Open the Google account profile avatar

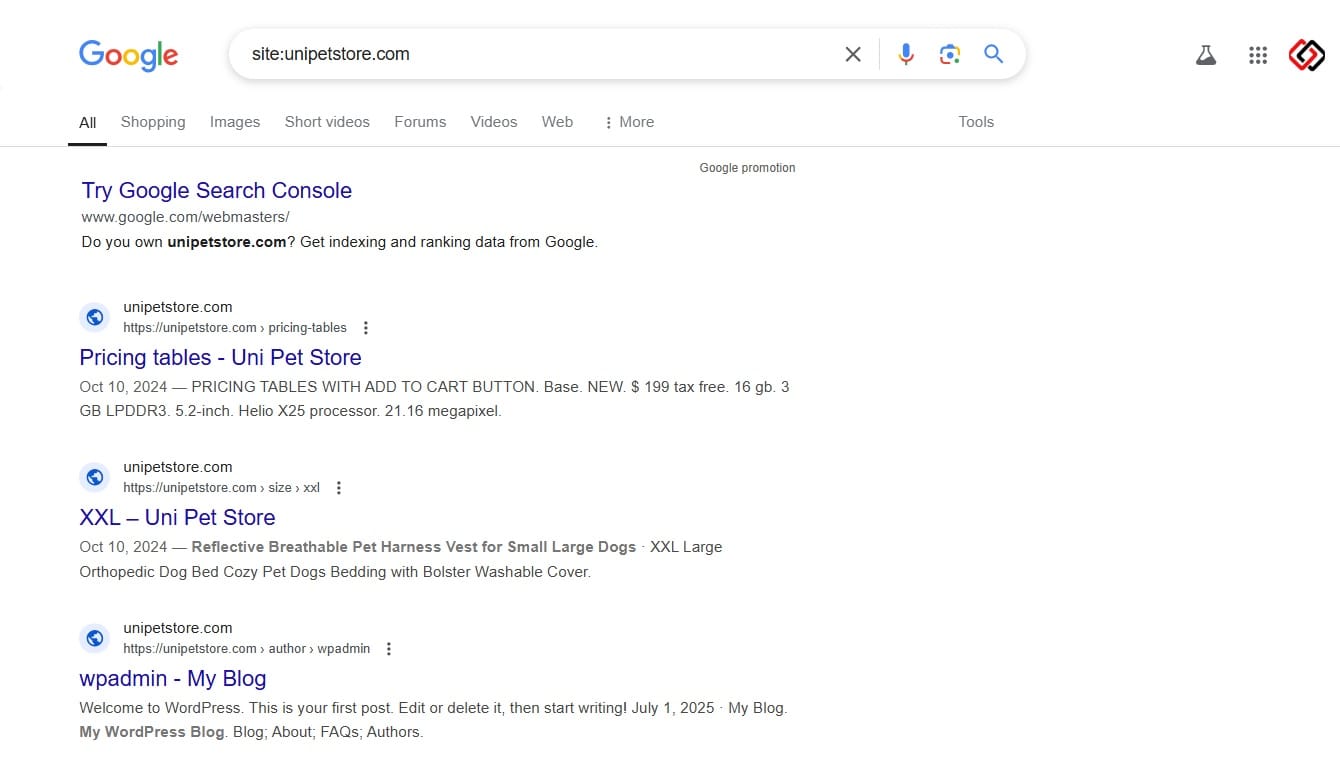(x=1306, y=55)
